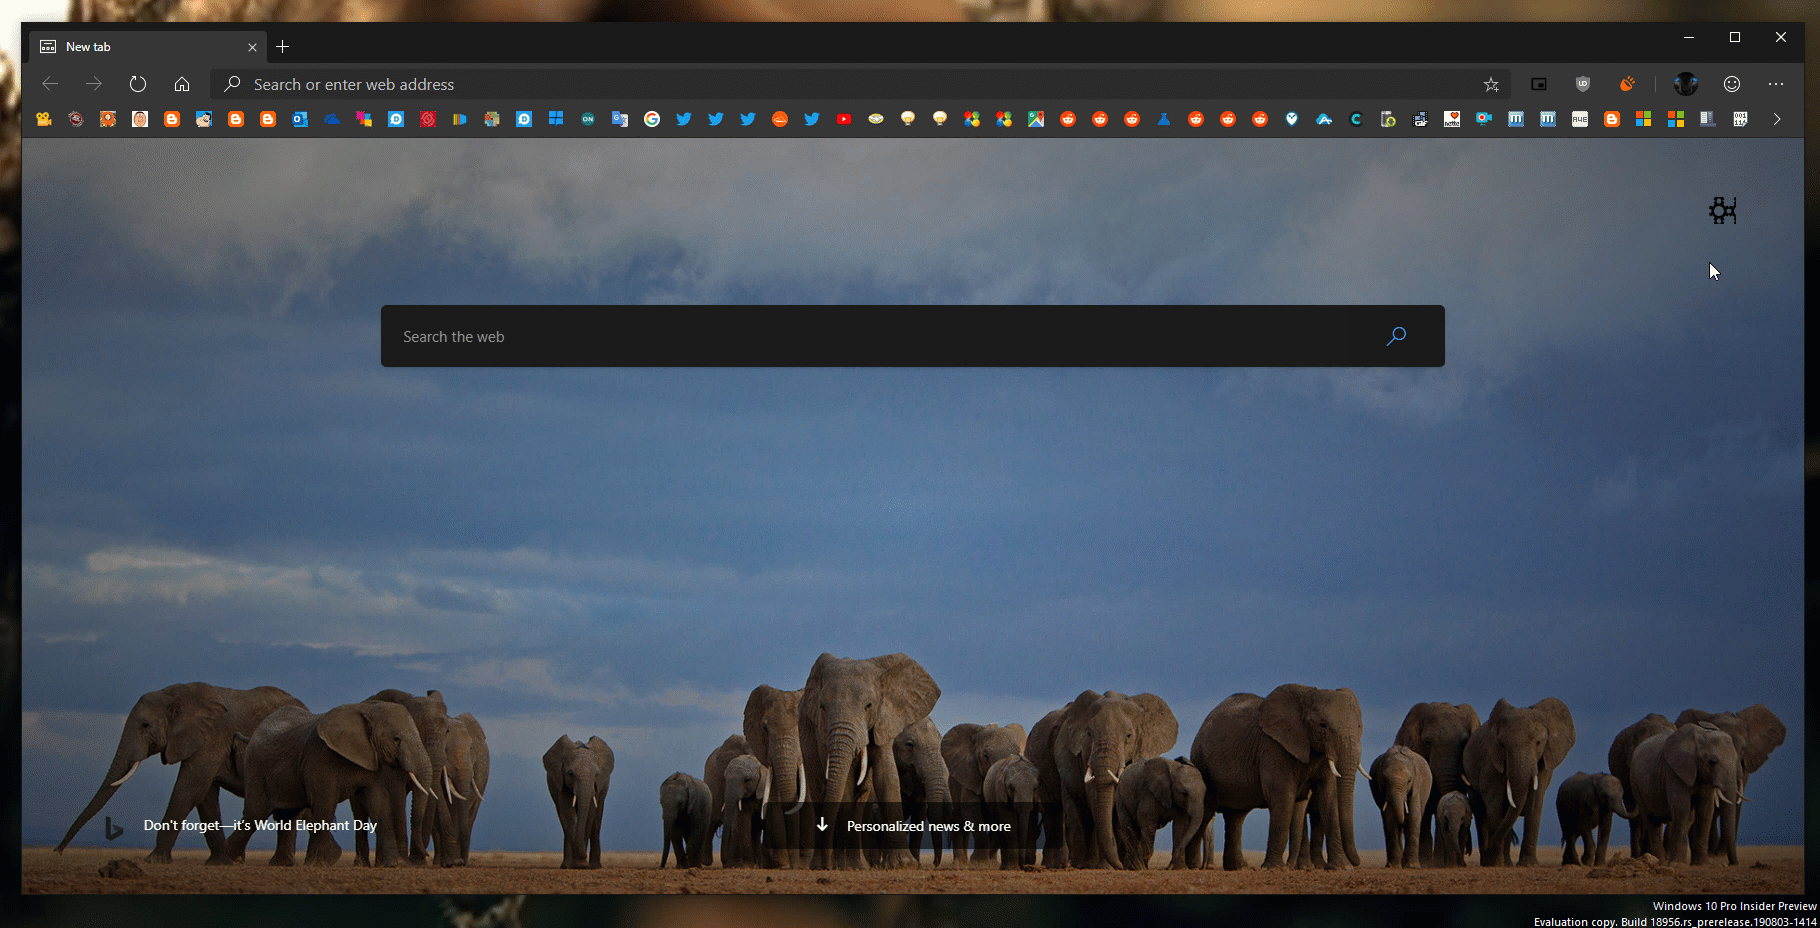
Task: Click the uBlock Origin extension icon
Action: (1582, 84)
